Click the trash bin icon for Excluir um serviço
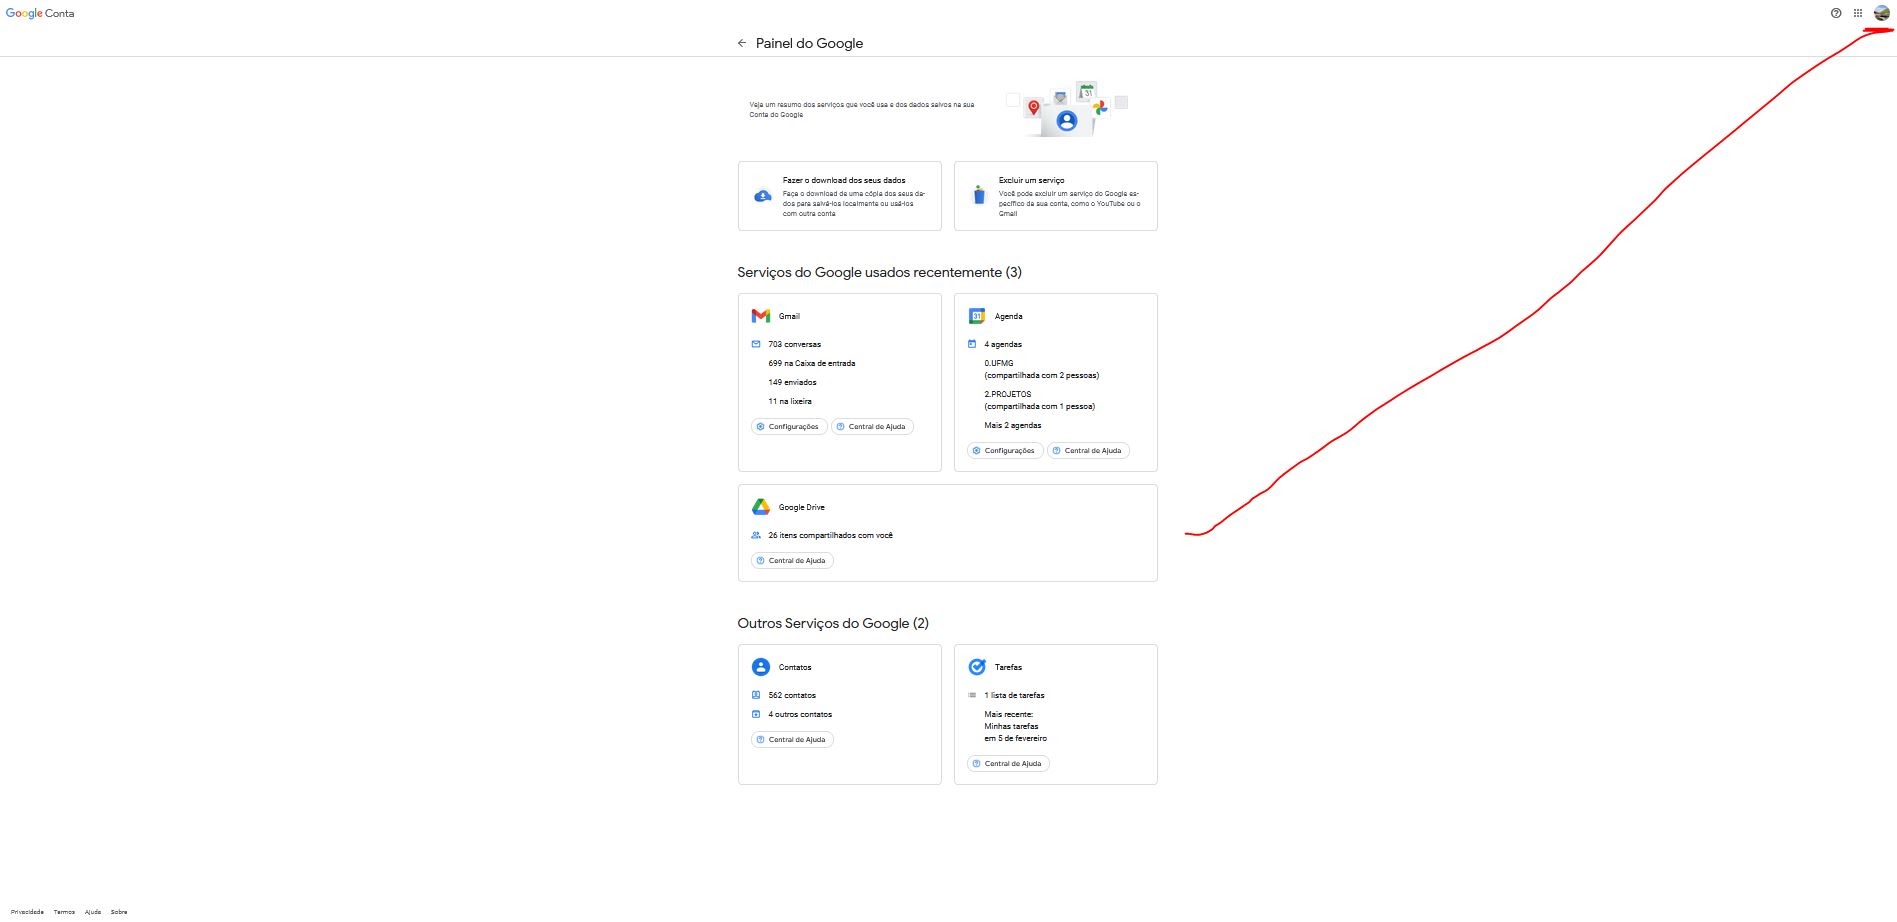 979,195
